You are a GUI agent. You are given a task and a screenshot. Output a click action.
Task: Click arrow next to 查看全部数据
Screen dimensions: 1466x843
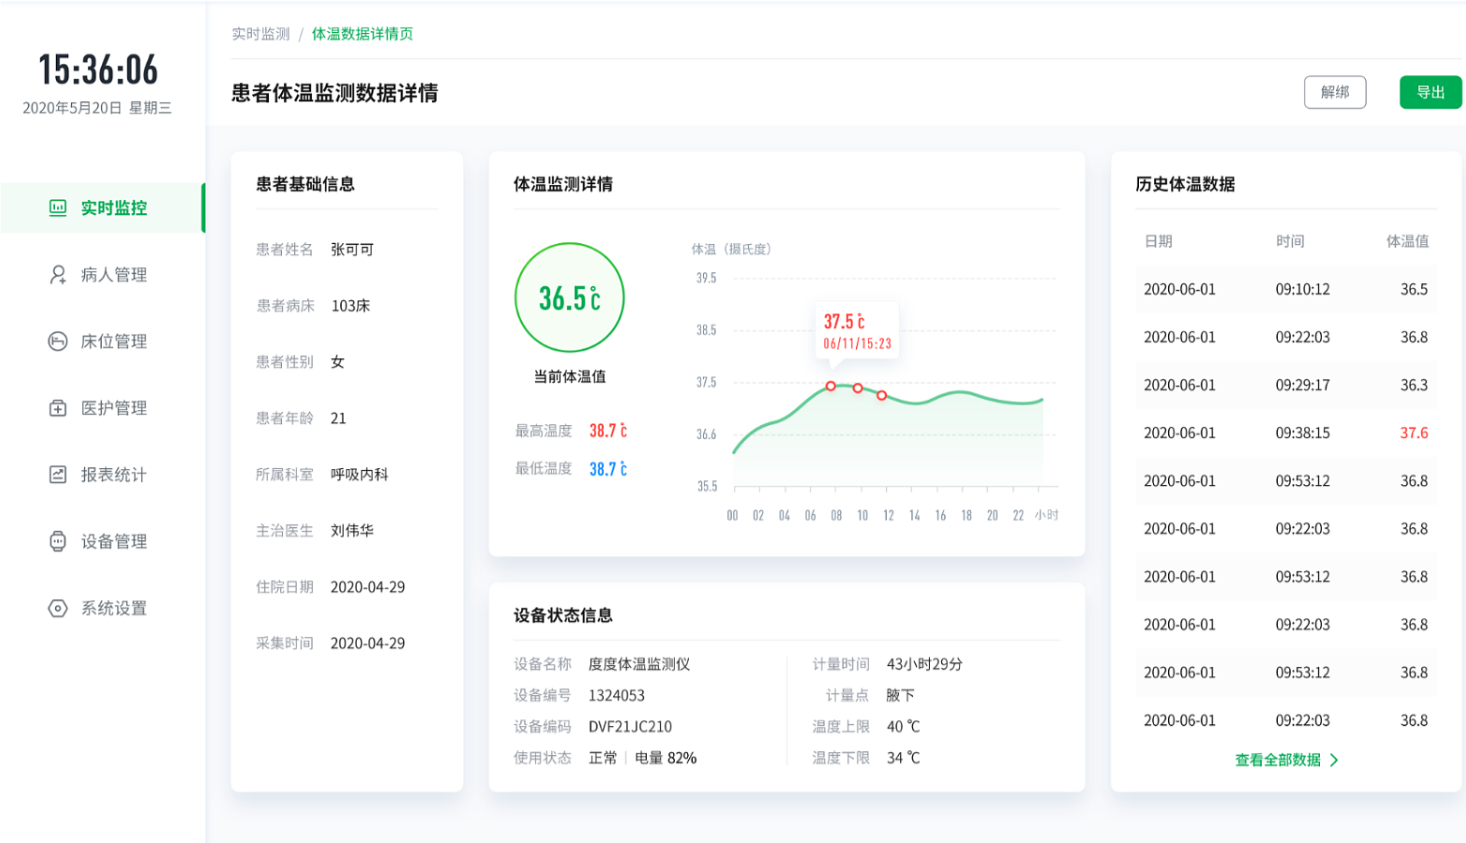point(1334,760)
